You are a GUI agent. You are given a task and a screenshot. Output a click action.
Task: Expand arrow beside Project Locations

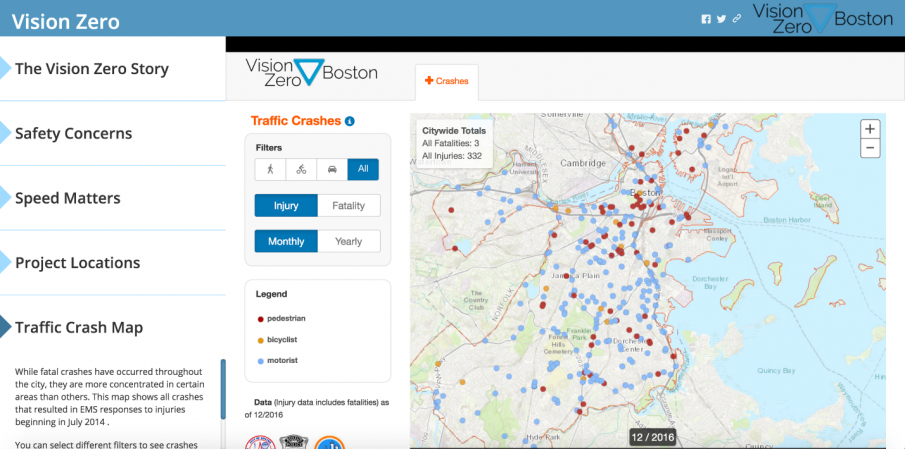tap(5, 263)
